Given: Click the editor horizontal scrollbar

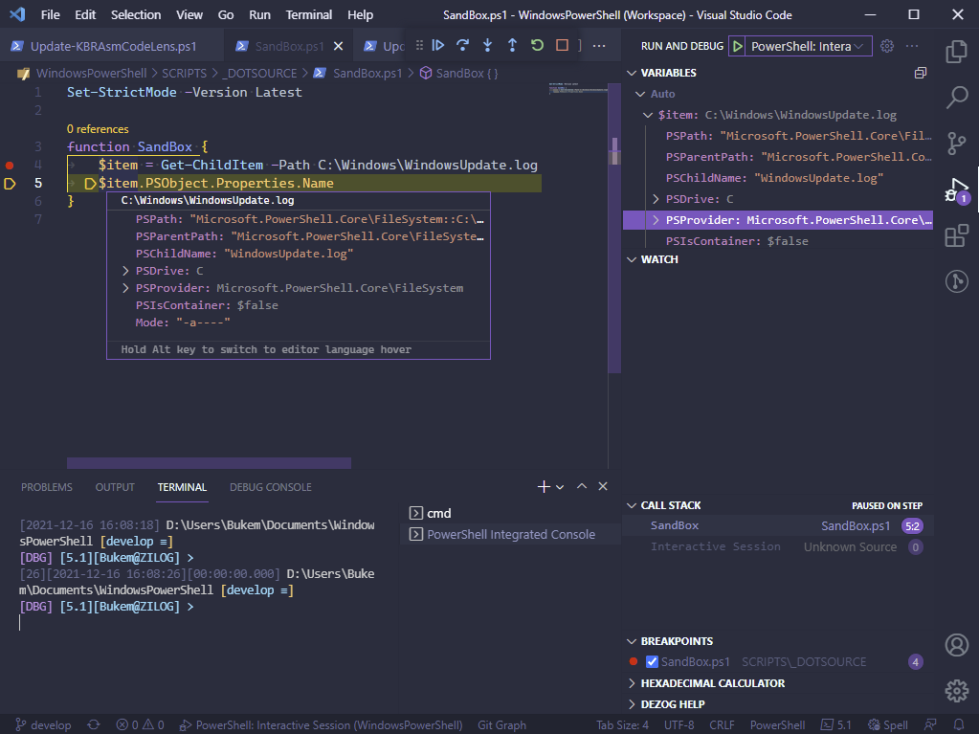Looking at the screenshot, I should [x=209, y=463].
